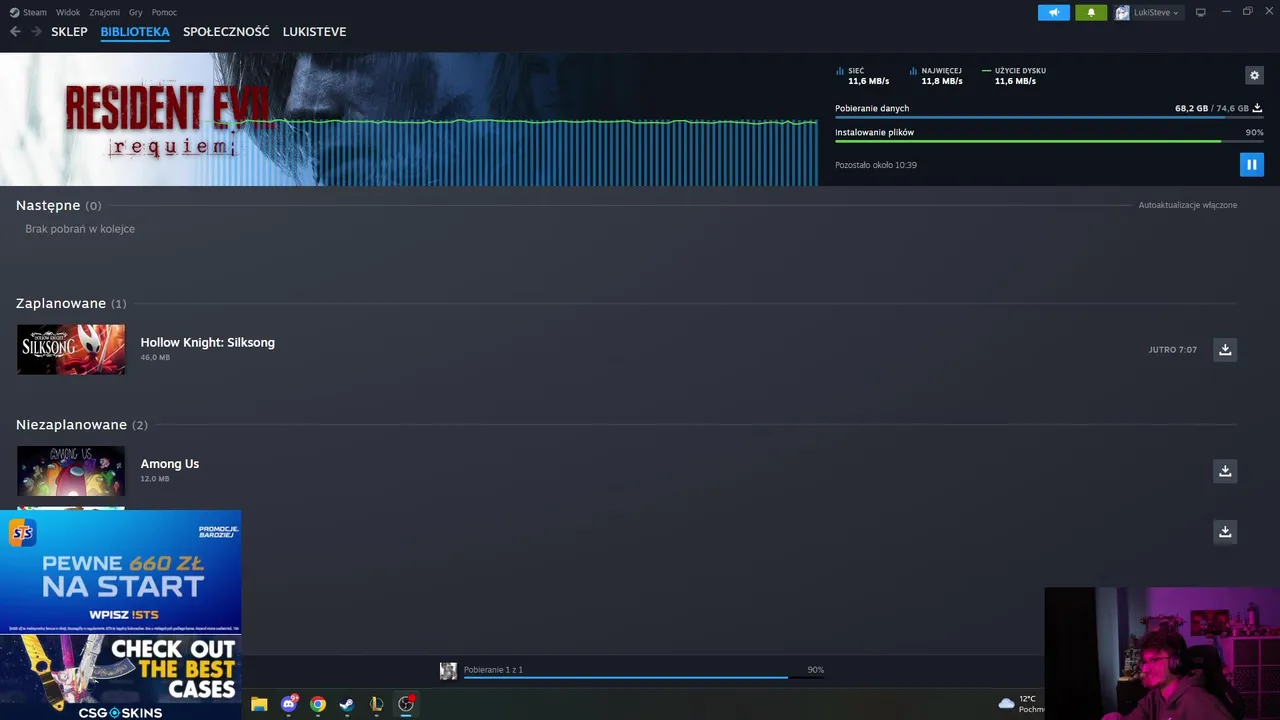The height and width of the screenshot is (720, 1280).
Task: Click Autoaktualizacje włączone label
Action: click(1188, 205)
